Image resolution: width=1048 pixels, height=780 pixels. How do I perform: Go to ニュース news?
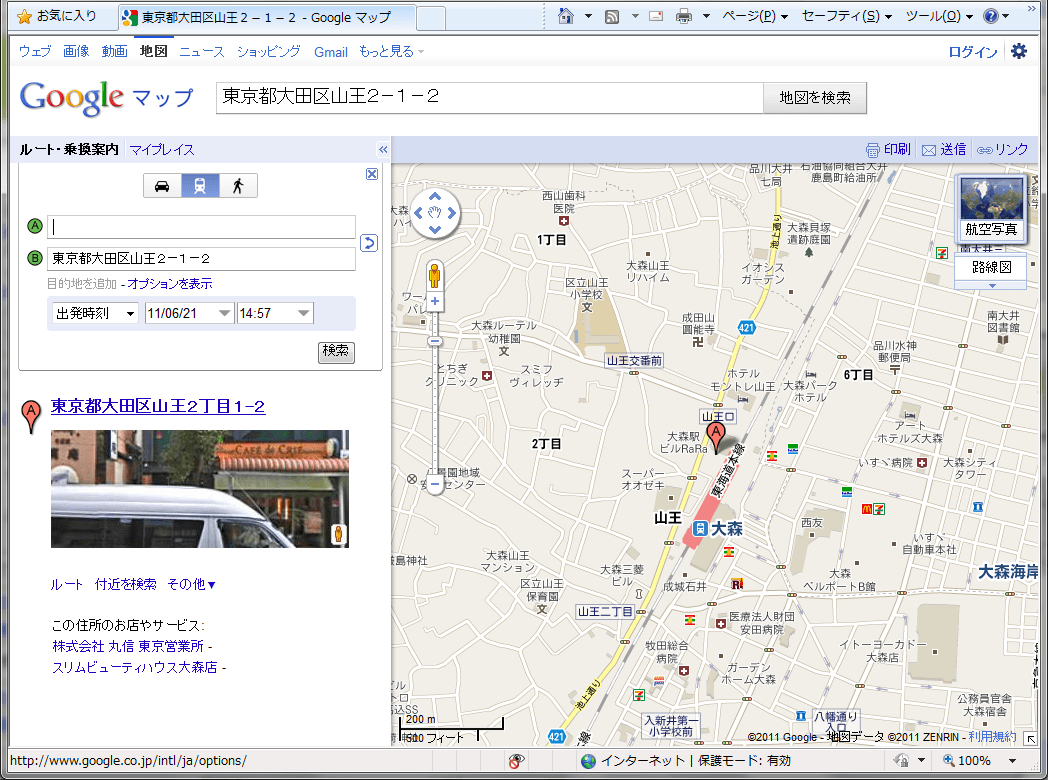tap(202, 51)
